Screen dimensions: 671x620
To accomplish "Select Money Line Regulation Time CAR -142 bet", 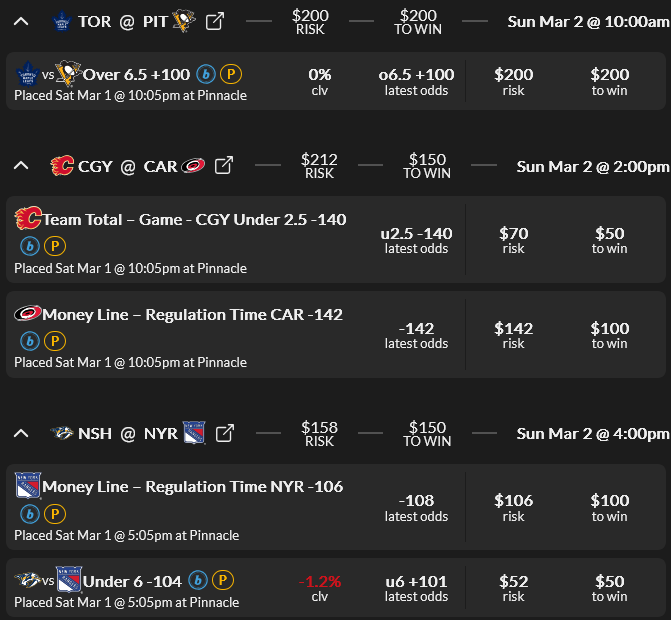I will click(192, 315).
